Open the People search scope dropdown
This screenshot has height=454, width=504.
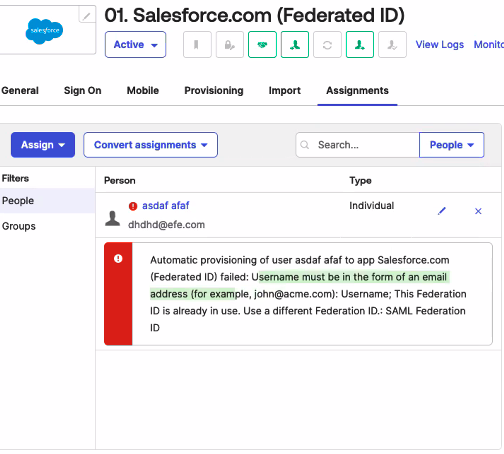[x=452, y=145]
